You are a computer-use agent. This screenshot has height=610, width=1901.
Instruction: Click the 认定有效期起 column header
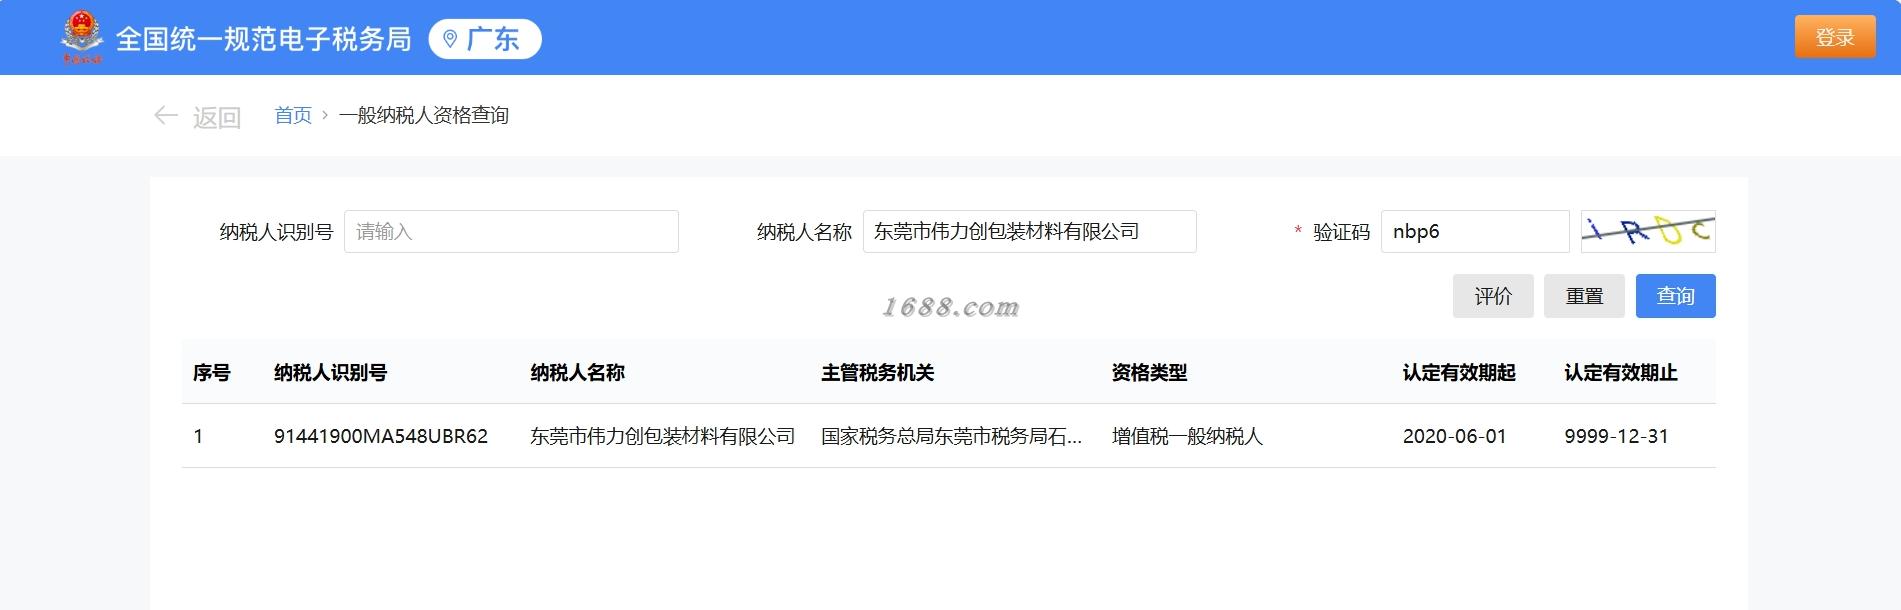coord(1459,372)
